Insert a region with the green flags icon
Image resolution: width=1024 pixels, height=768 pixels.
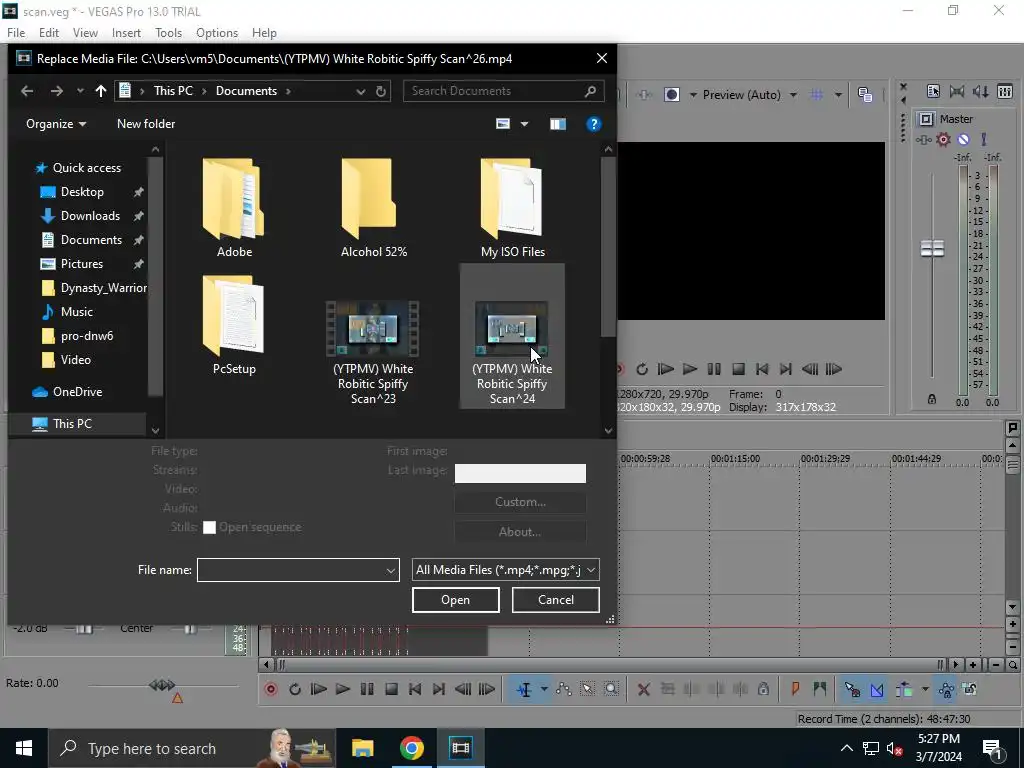click(x=820, y=688)
